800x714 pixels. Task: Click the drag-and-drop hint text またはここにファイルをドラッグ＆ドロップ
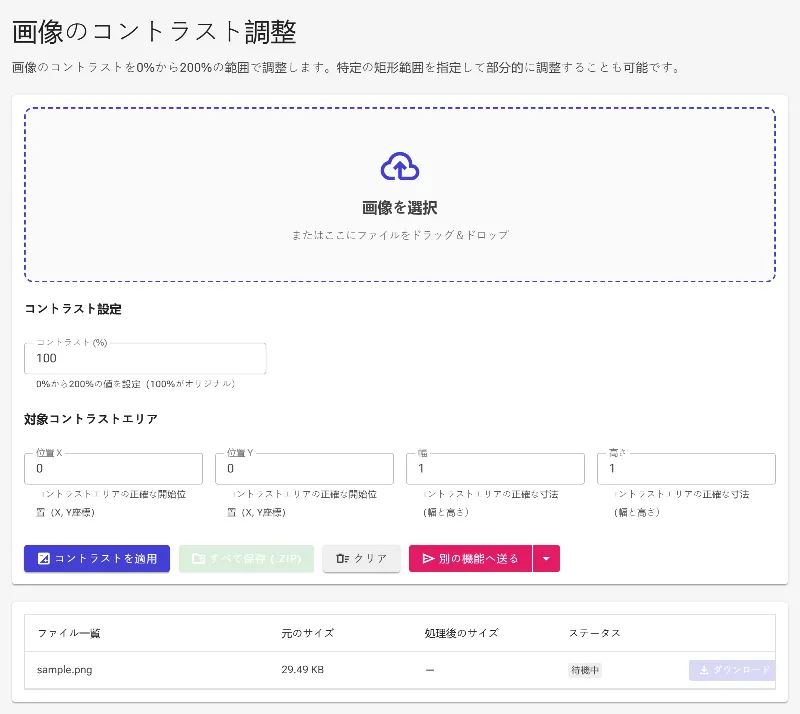coord(400,235)
